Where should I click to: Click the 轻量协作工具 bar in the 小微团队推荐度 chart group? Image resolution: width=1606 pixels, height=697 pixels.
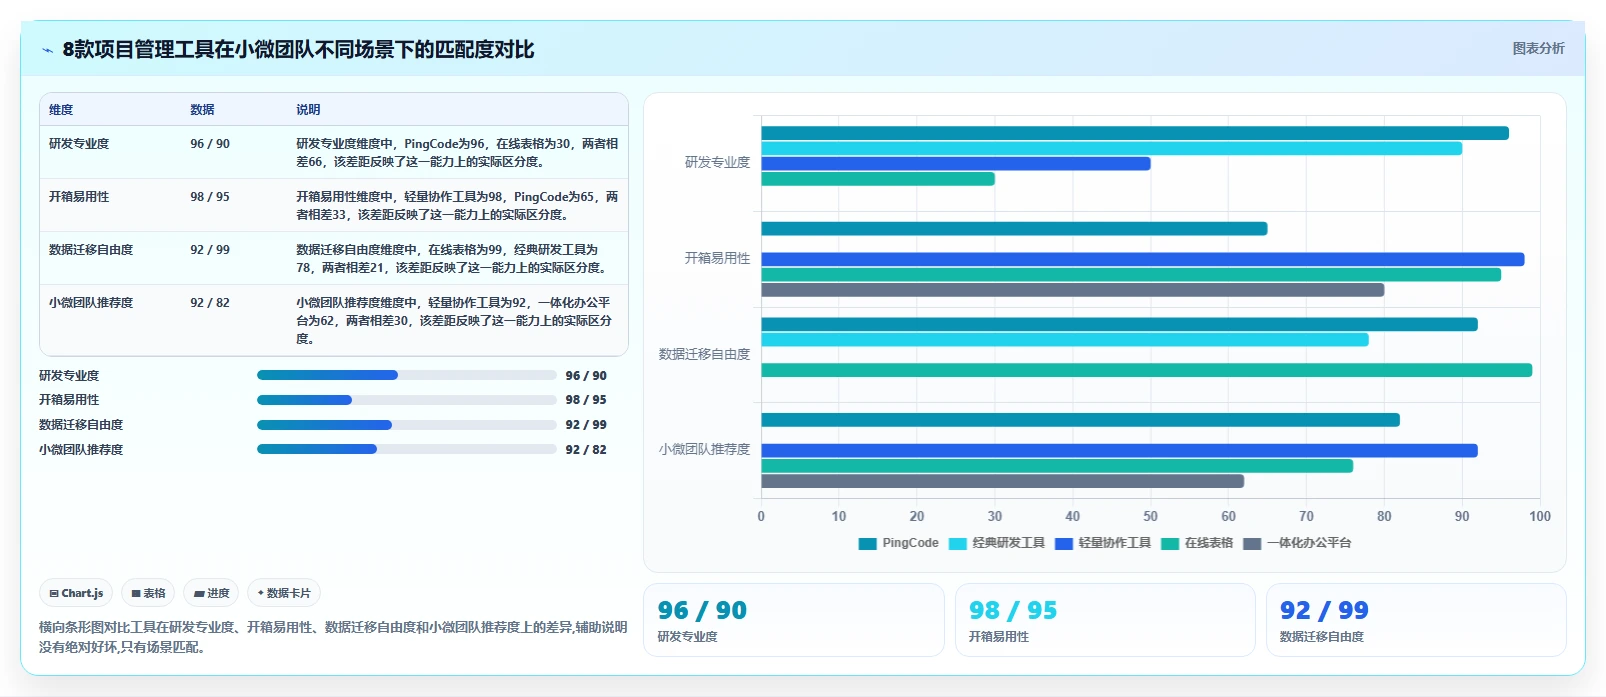point(1119,451)
